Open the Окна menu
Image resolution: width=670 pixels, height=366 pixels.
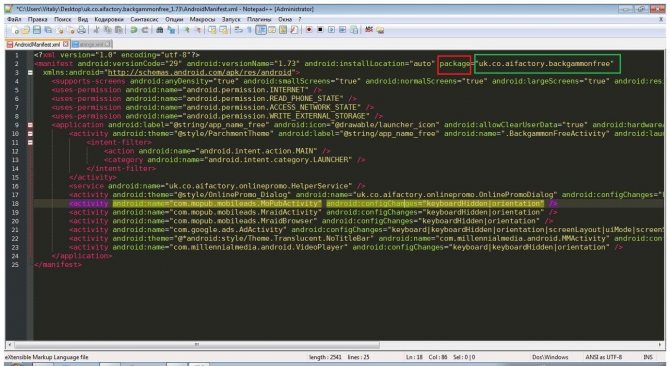pyautogui.click(x=285, y=19)
